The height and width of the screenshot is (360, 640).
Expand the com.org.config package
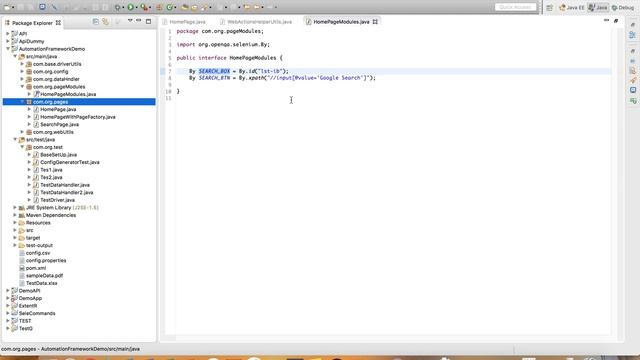click(x=22, y=71)
